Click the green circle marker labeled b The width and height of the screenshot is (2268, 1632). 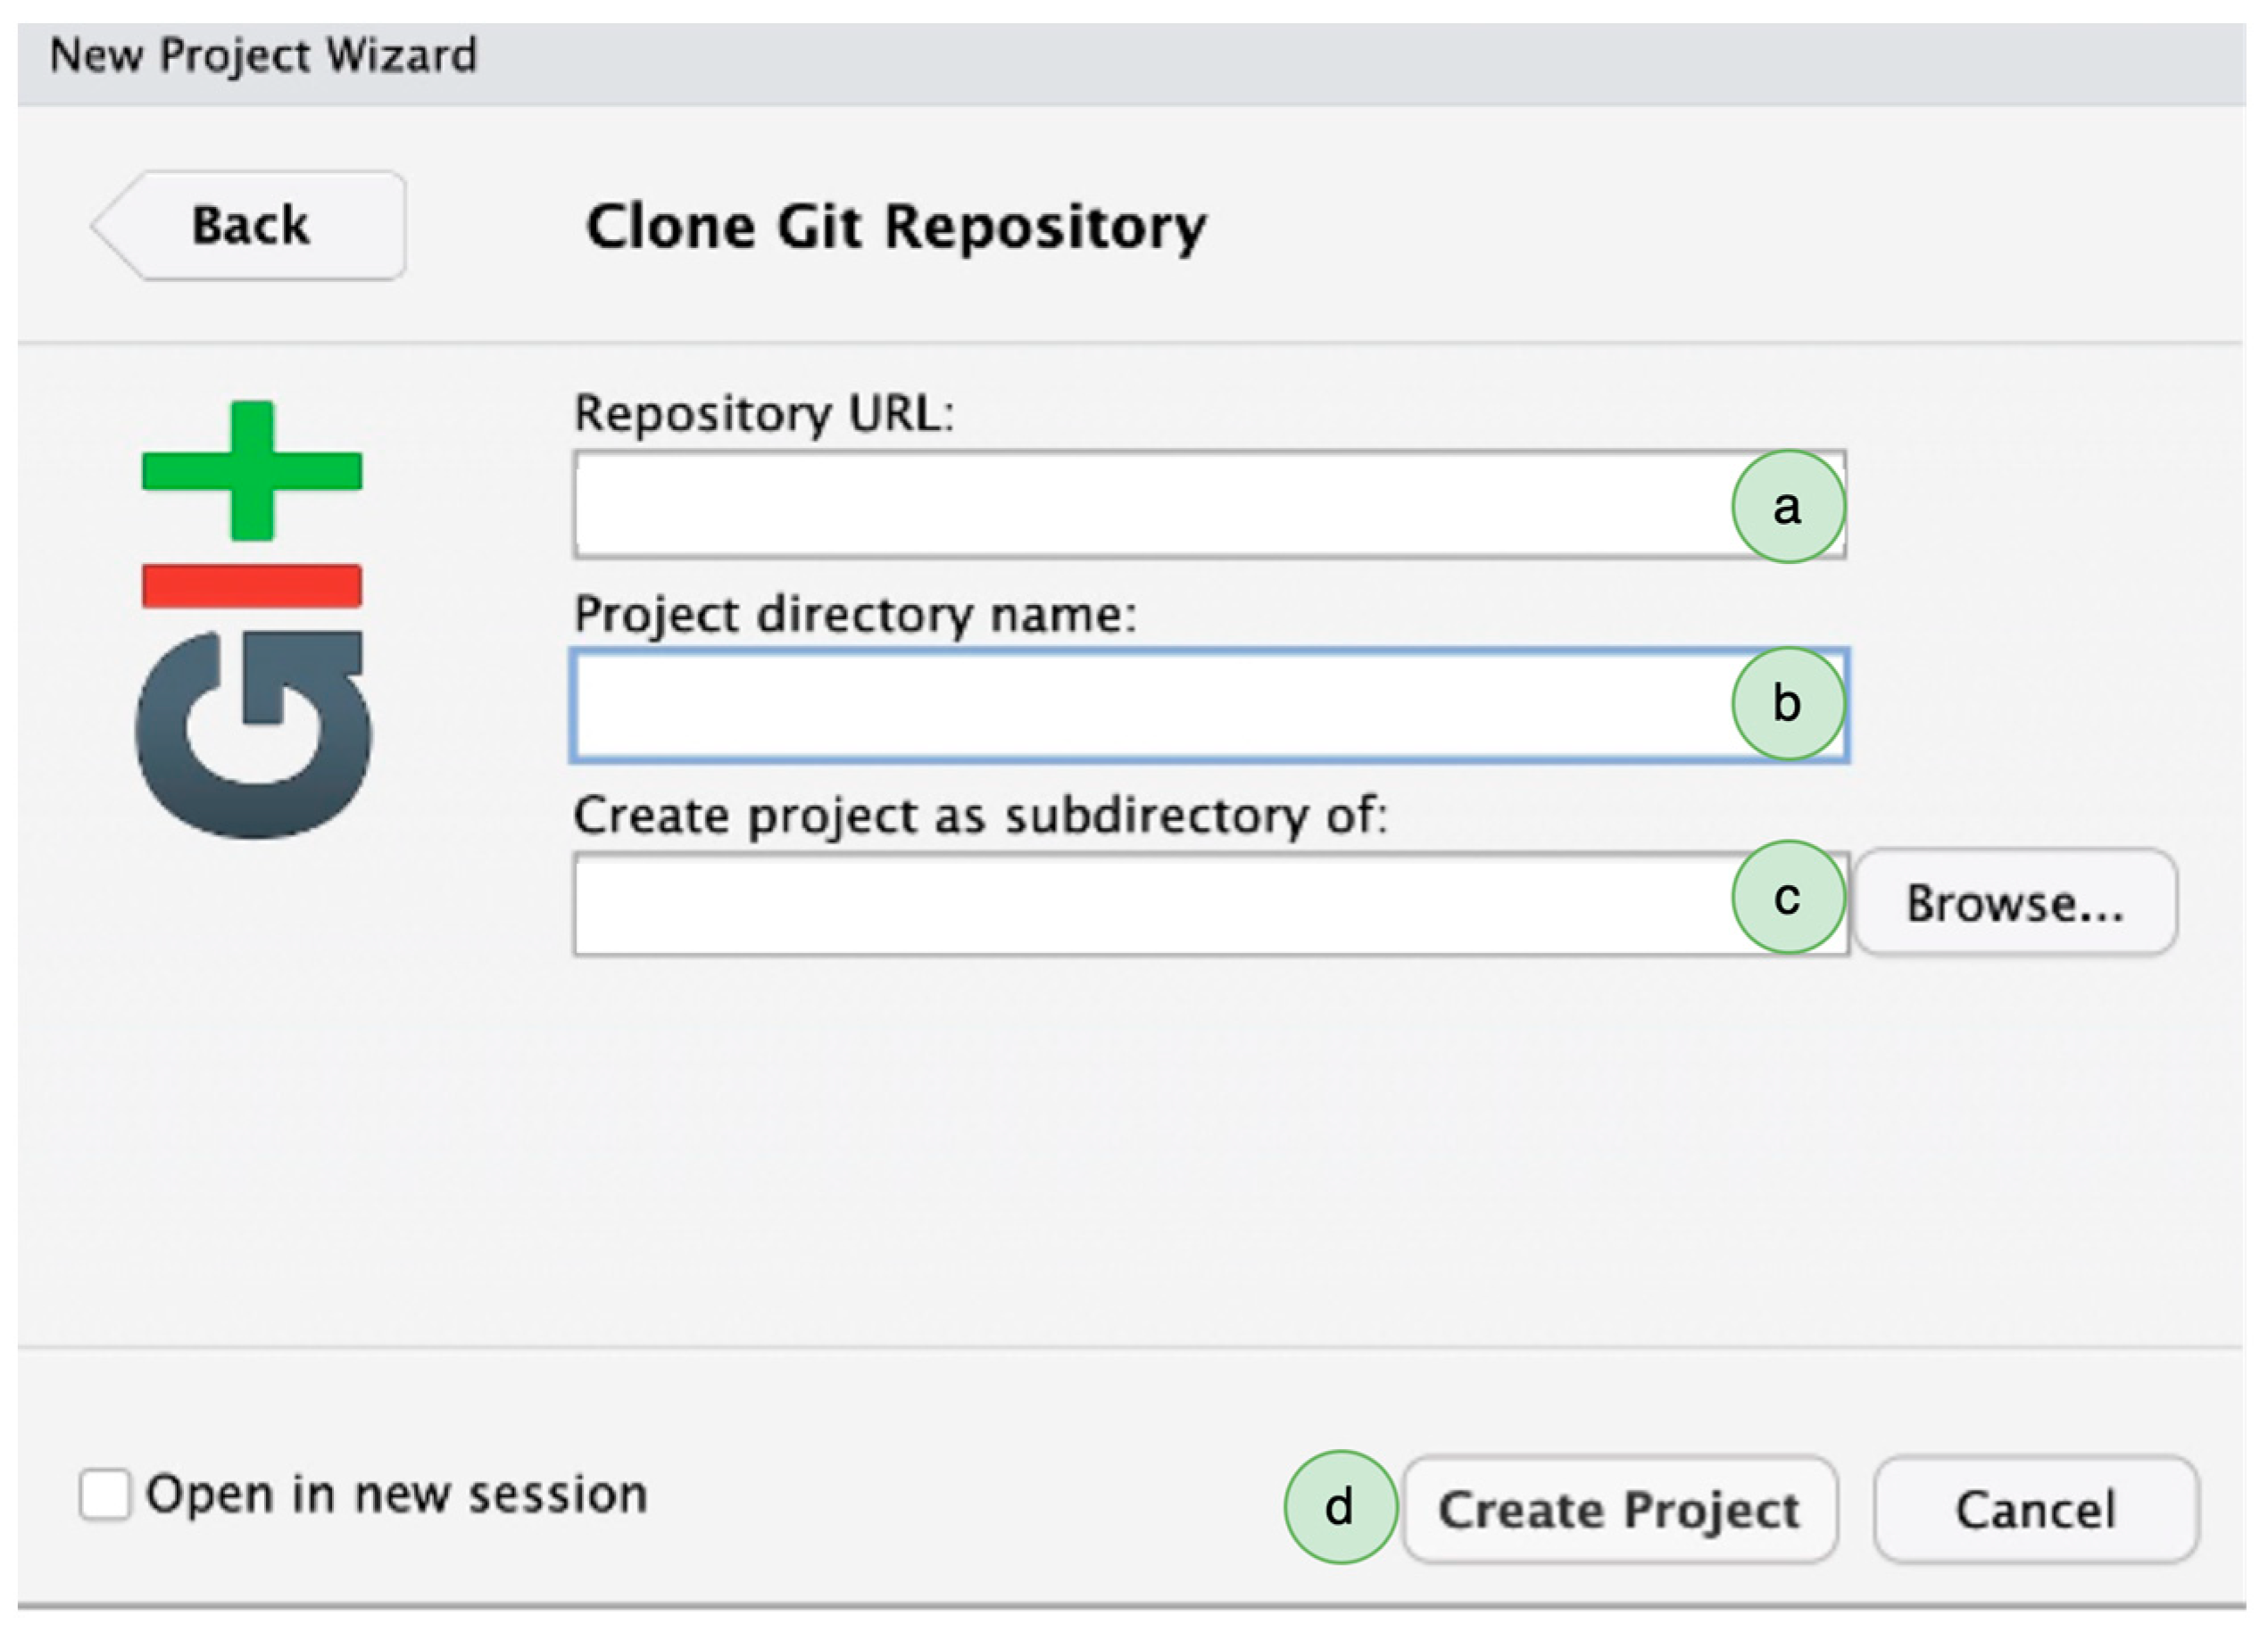(x=1788, y=704)
